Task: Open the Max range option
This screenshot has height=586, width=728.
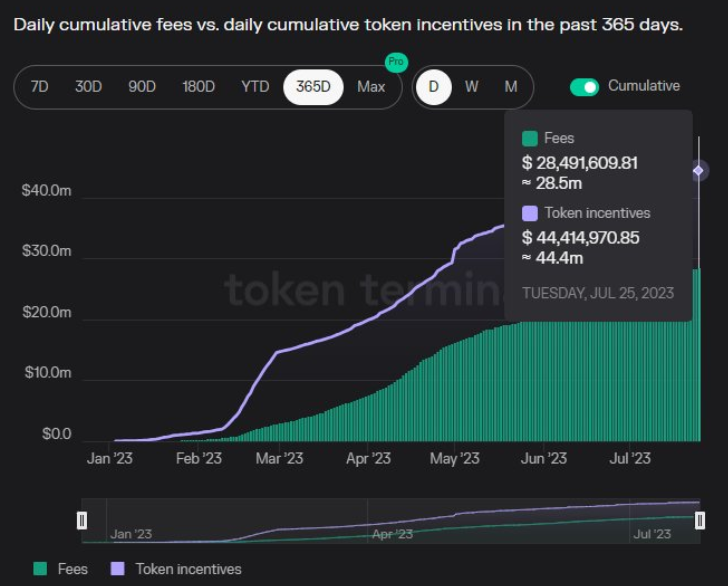Action: (371, 87)
